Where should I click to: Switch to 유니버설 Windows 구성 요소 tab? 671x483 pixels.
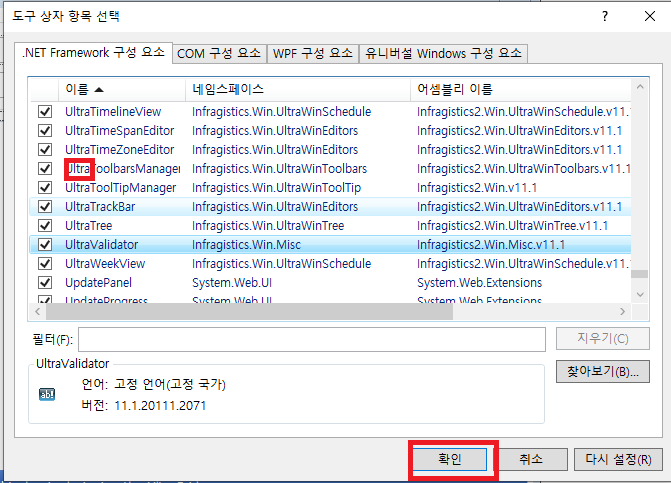tap(443, 54)
